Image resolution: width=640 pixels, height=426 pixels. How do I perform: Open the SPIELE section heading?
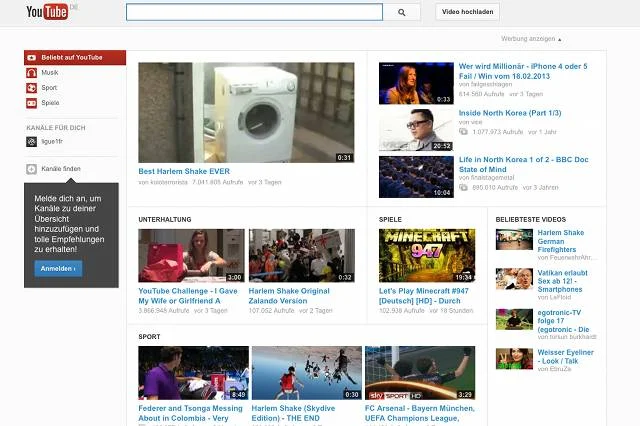pos(390,220)
